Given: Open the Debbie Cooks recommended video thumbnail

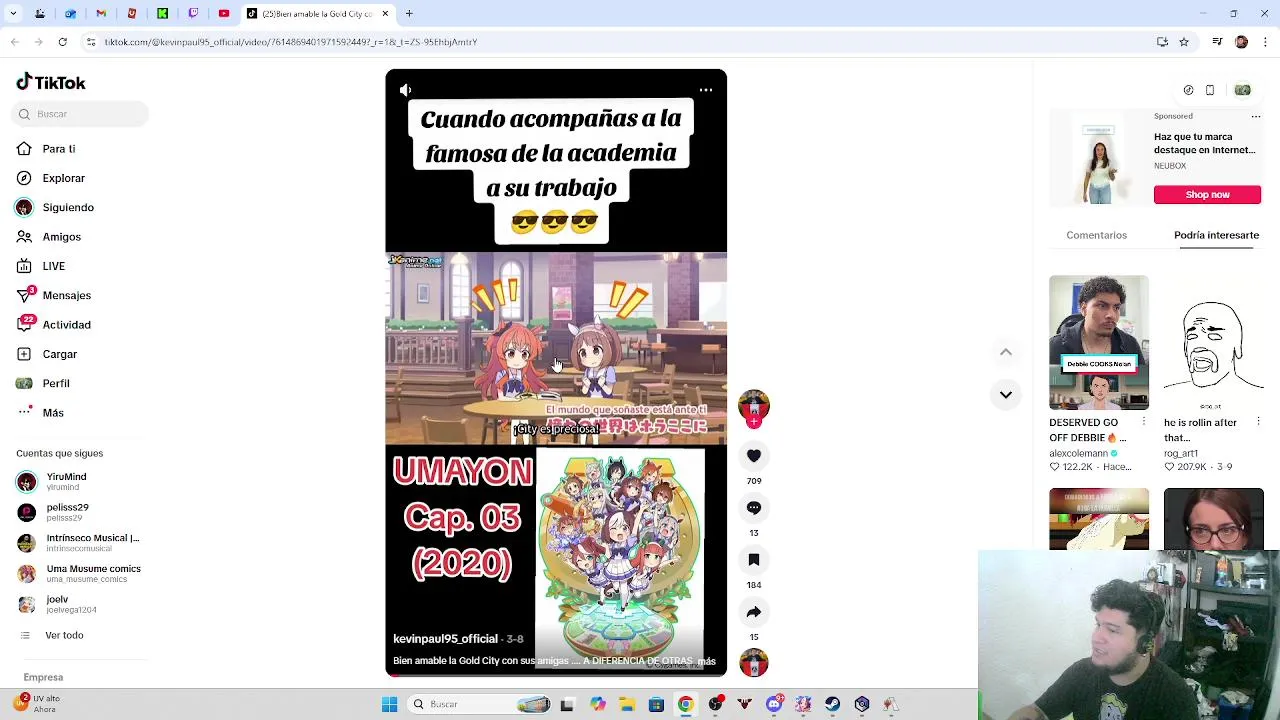Looking at the screenshot, I should [x=1099, y=342].
